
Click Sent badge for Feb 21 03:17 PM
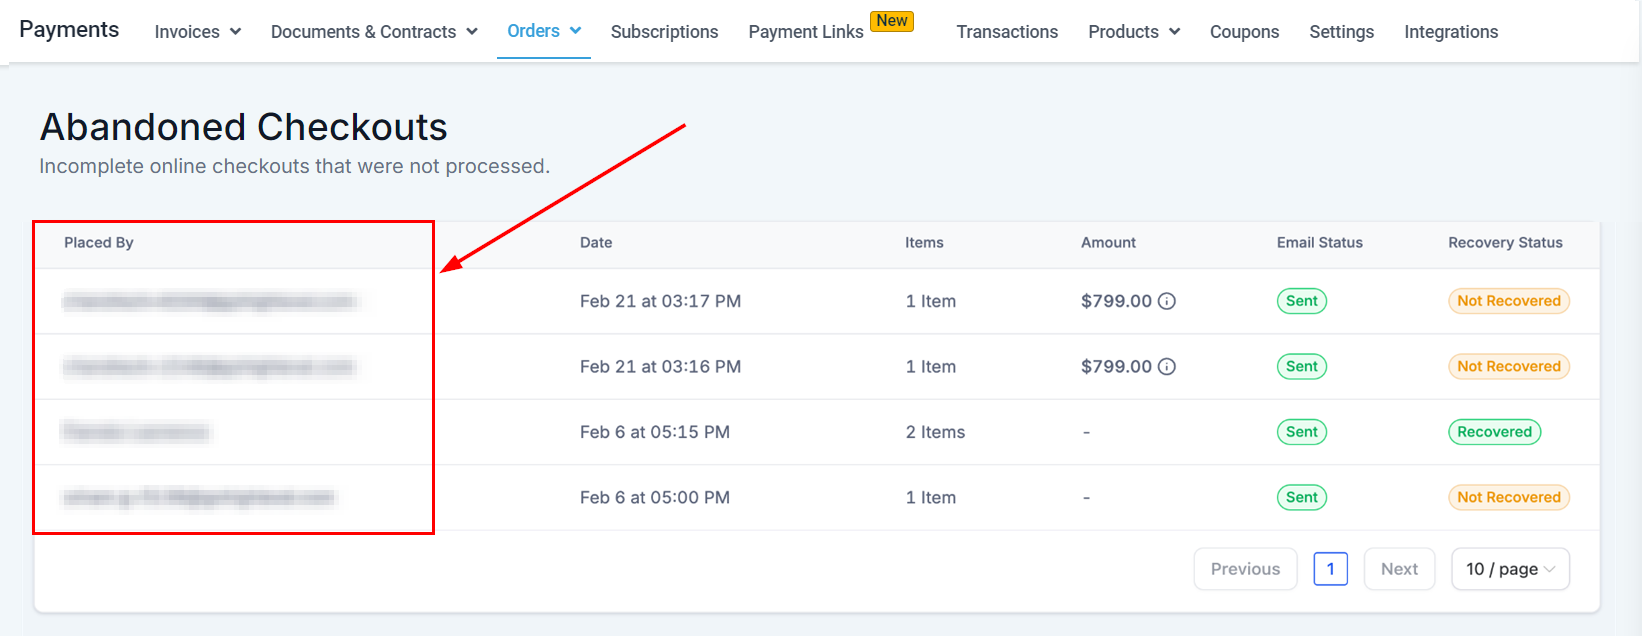(x=1301, y=301)
